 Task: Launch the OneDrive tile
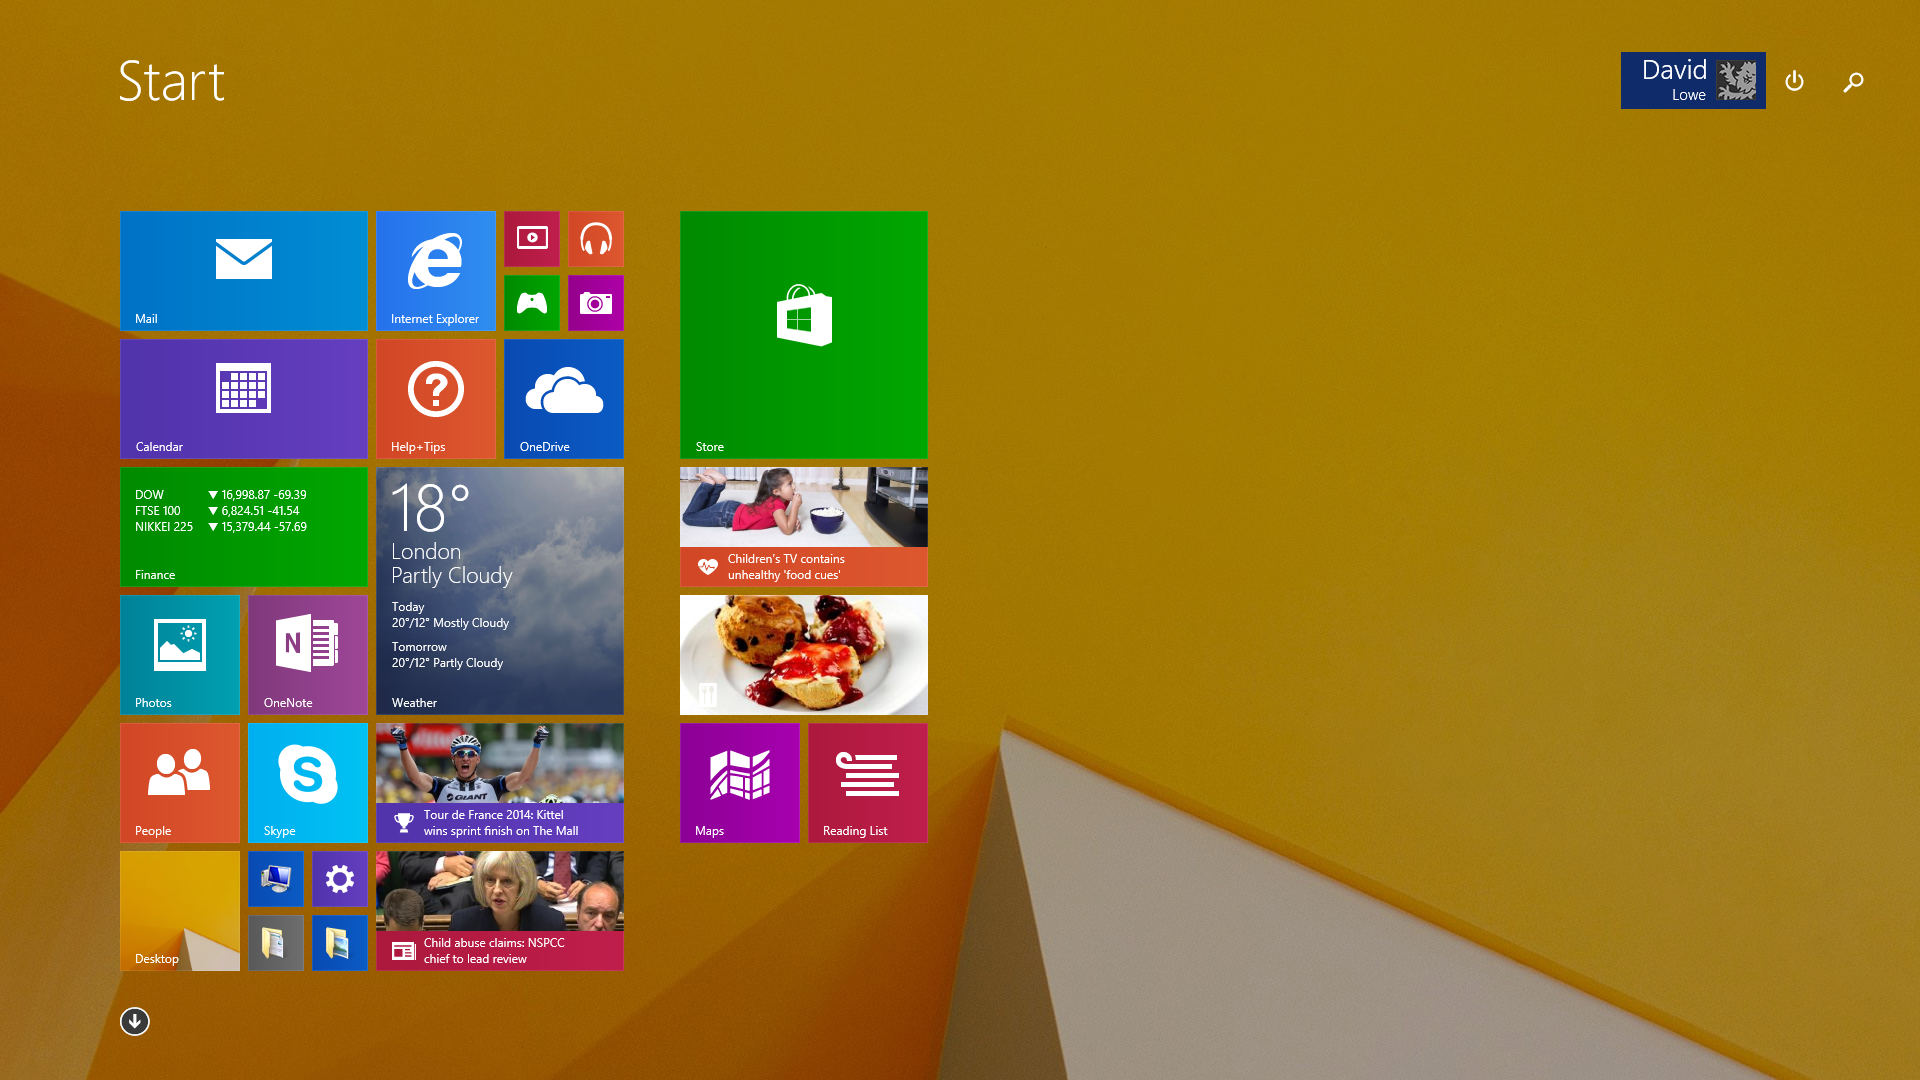coord(563,398)
